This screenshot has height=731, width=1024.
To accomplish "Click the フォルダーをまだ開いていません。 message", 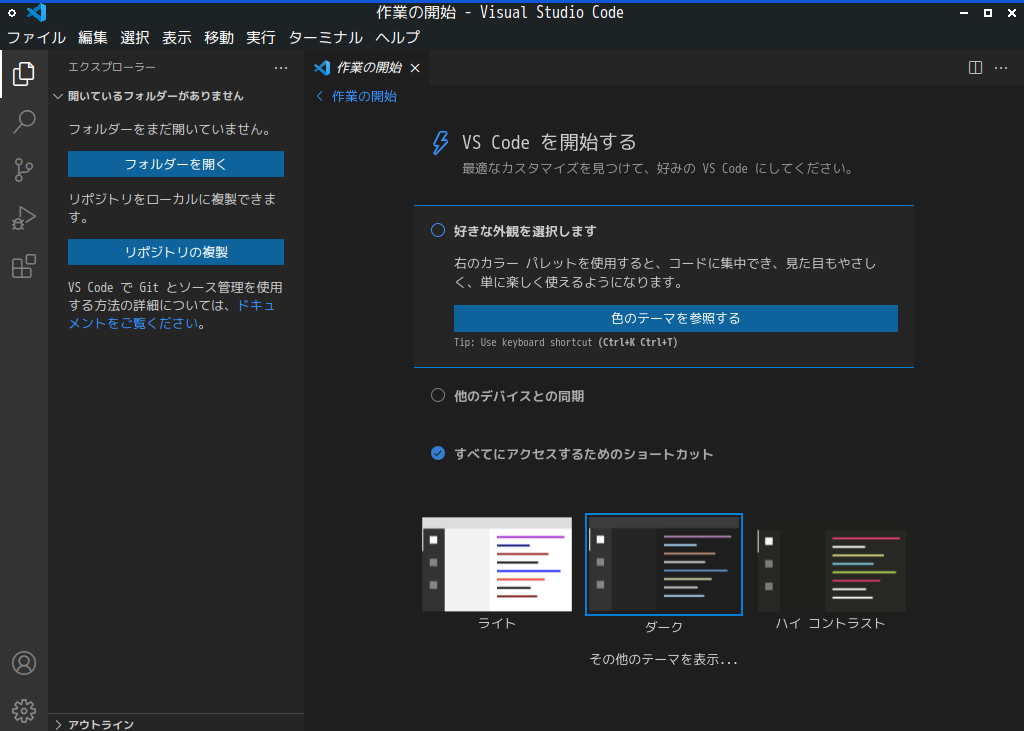I will (x=170, y=129).
